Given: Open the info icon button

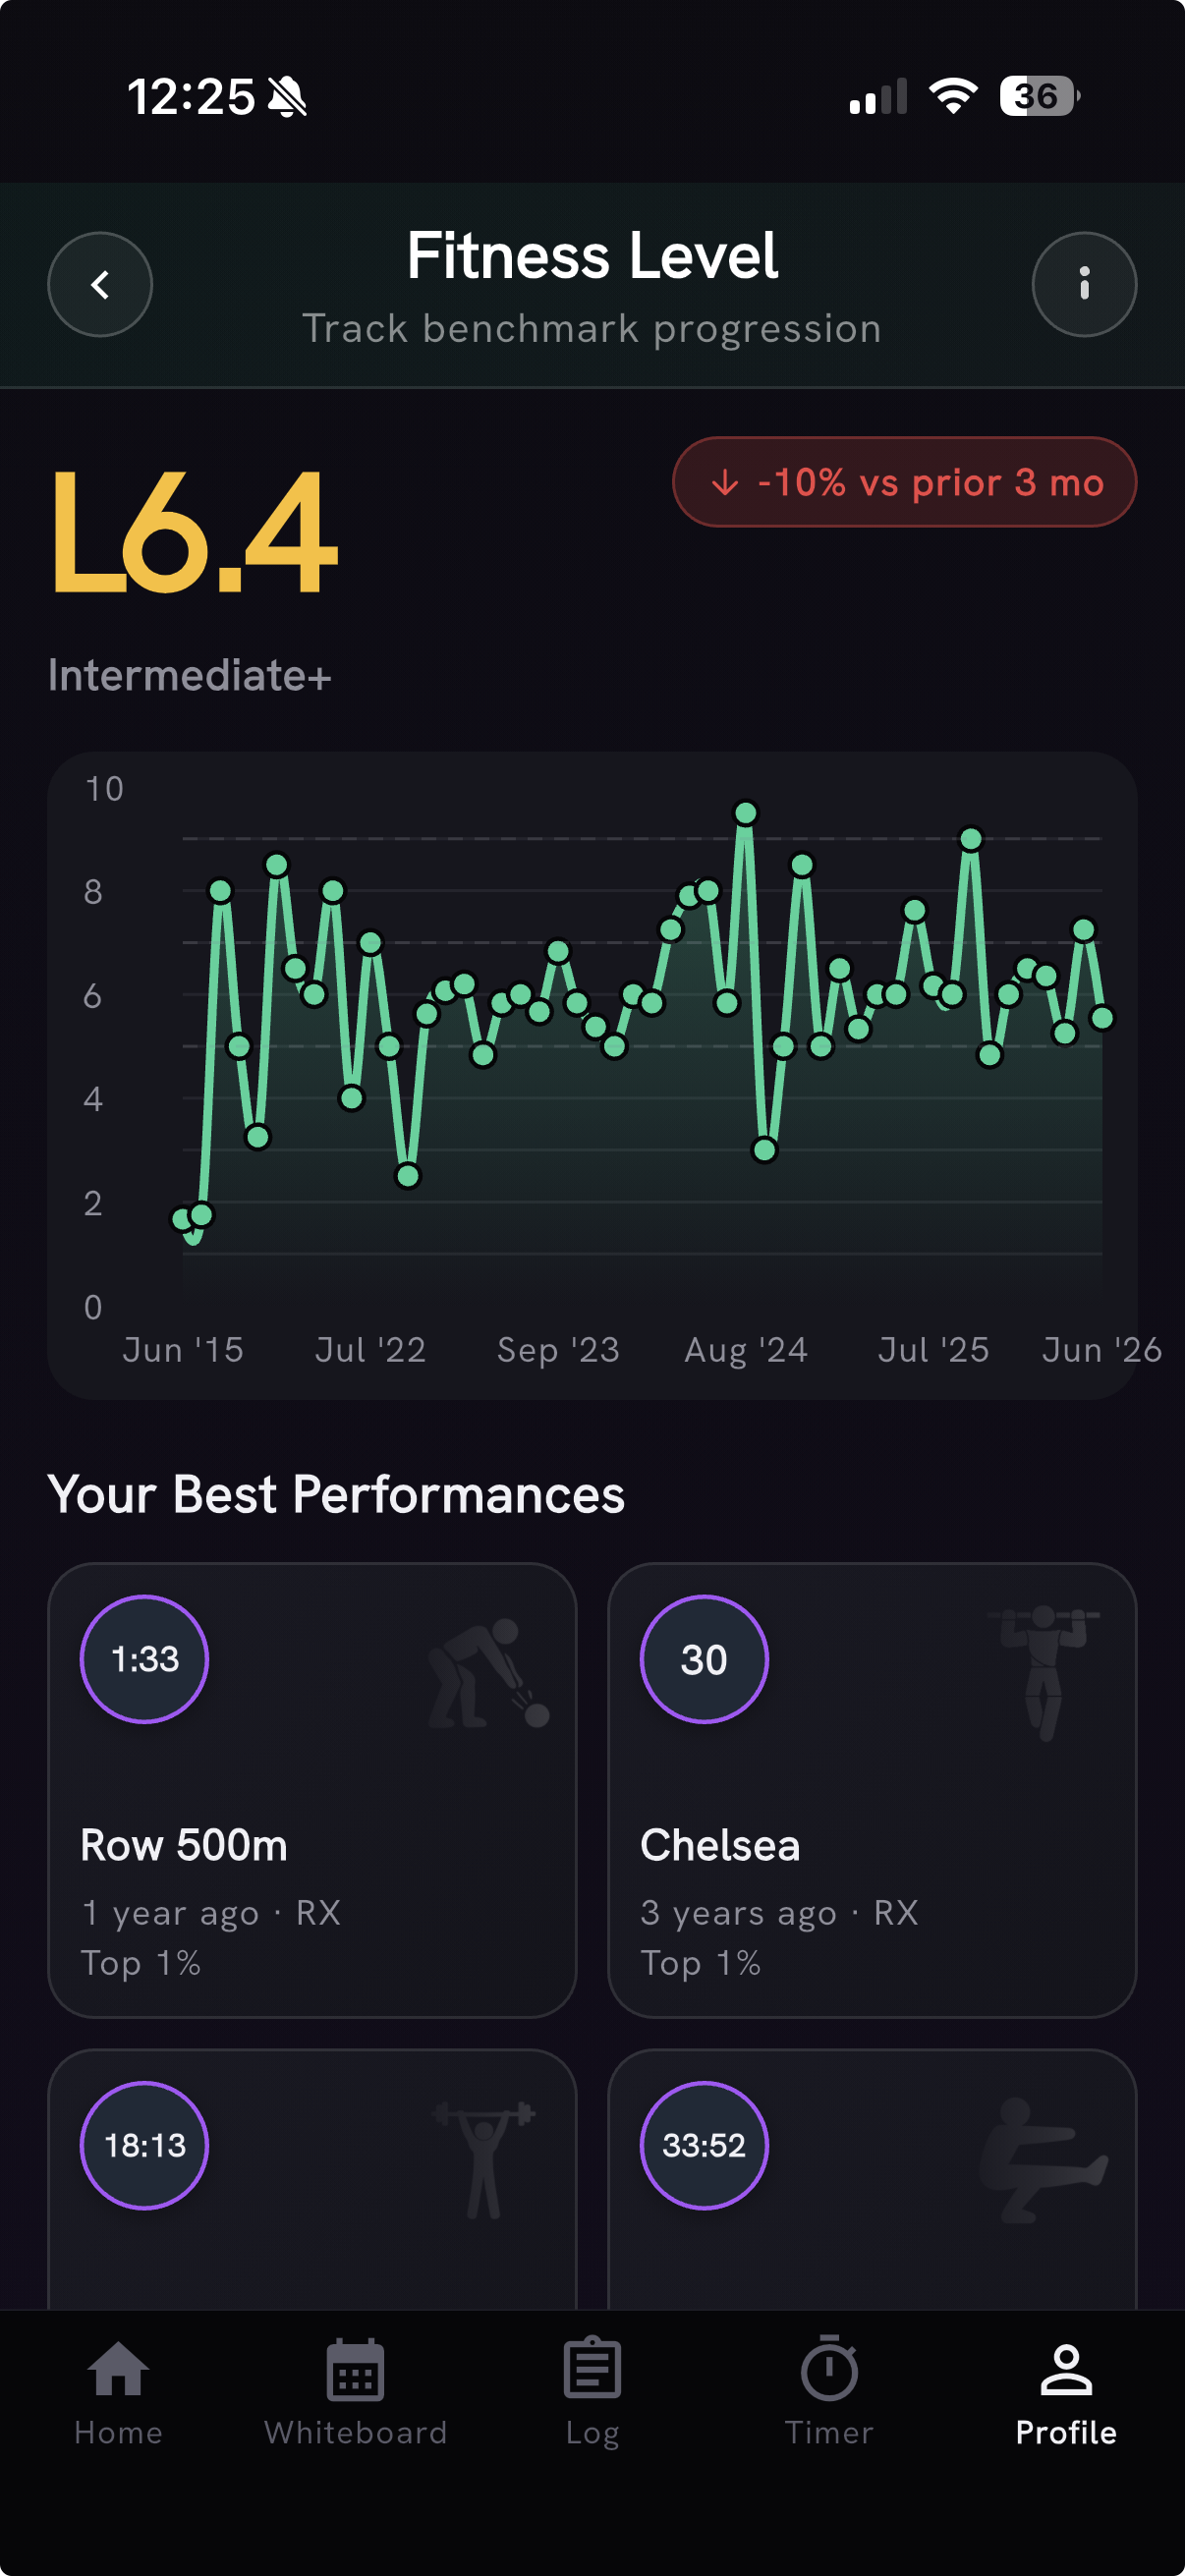Looking at the screenshot, I should pos(1084,285).
